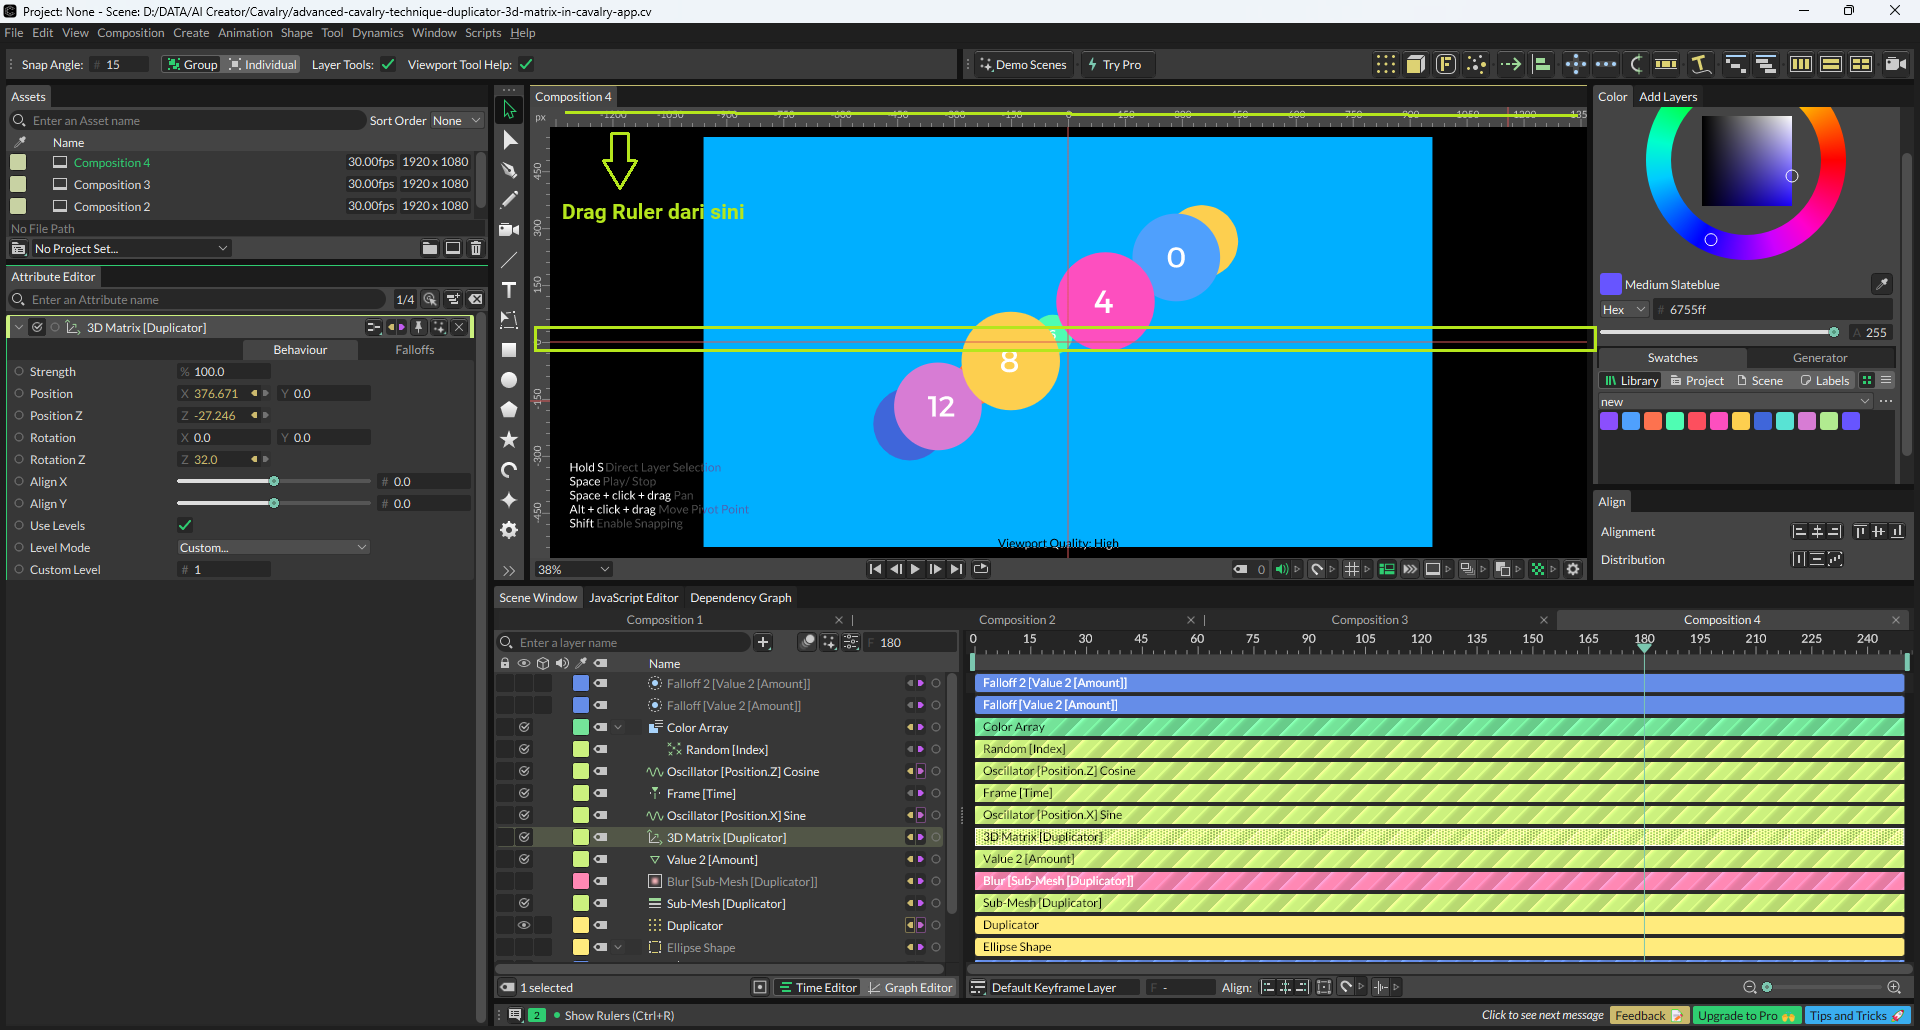
Task: Click the Polygon shape tool
Action: point(509,410)
